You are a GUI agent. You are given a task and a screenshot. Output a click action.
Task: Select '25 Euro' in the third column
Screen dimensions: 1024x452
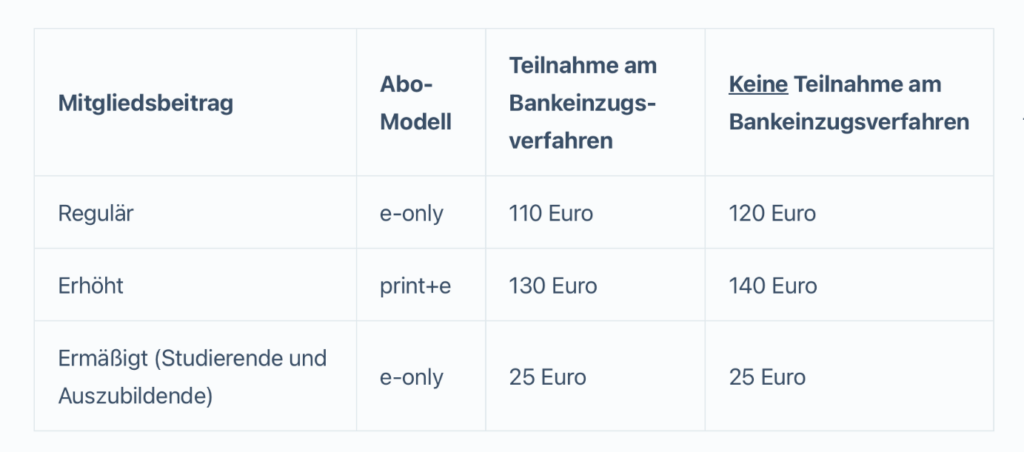547,377
